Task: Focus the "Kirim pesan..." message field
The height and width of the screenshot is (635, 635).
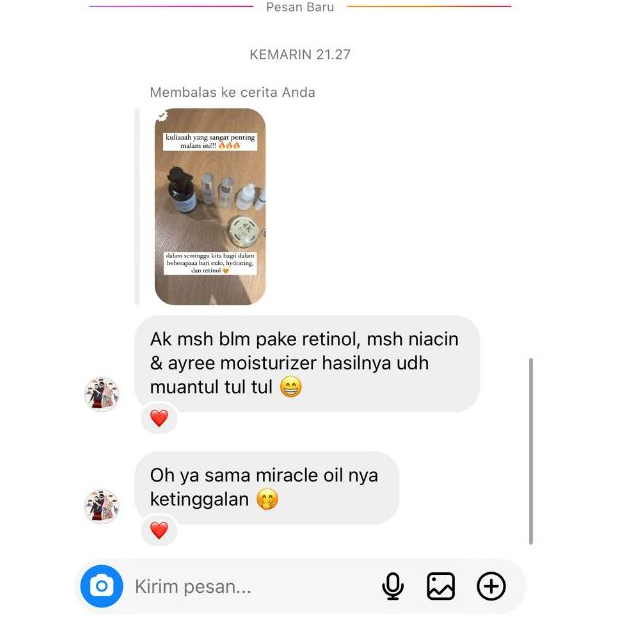Action: coord(251,586)
